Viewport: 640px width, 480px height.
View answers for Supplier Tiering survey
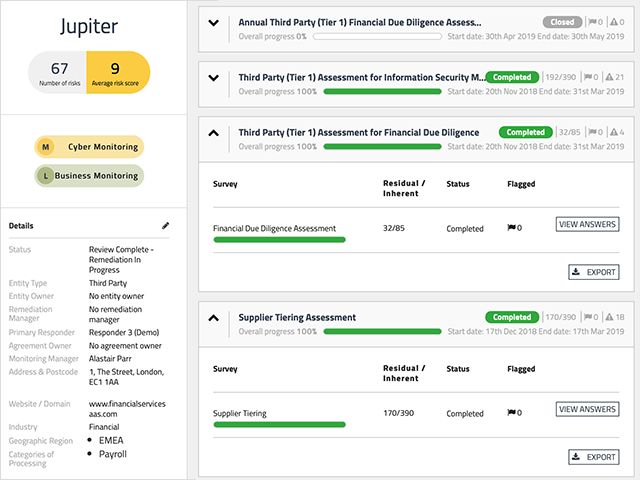(x=587, y=409)
